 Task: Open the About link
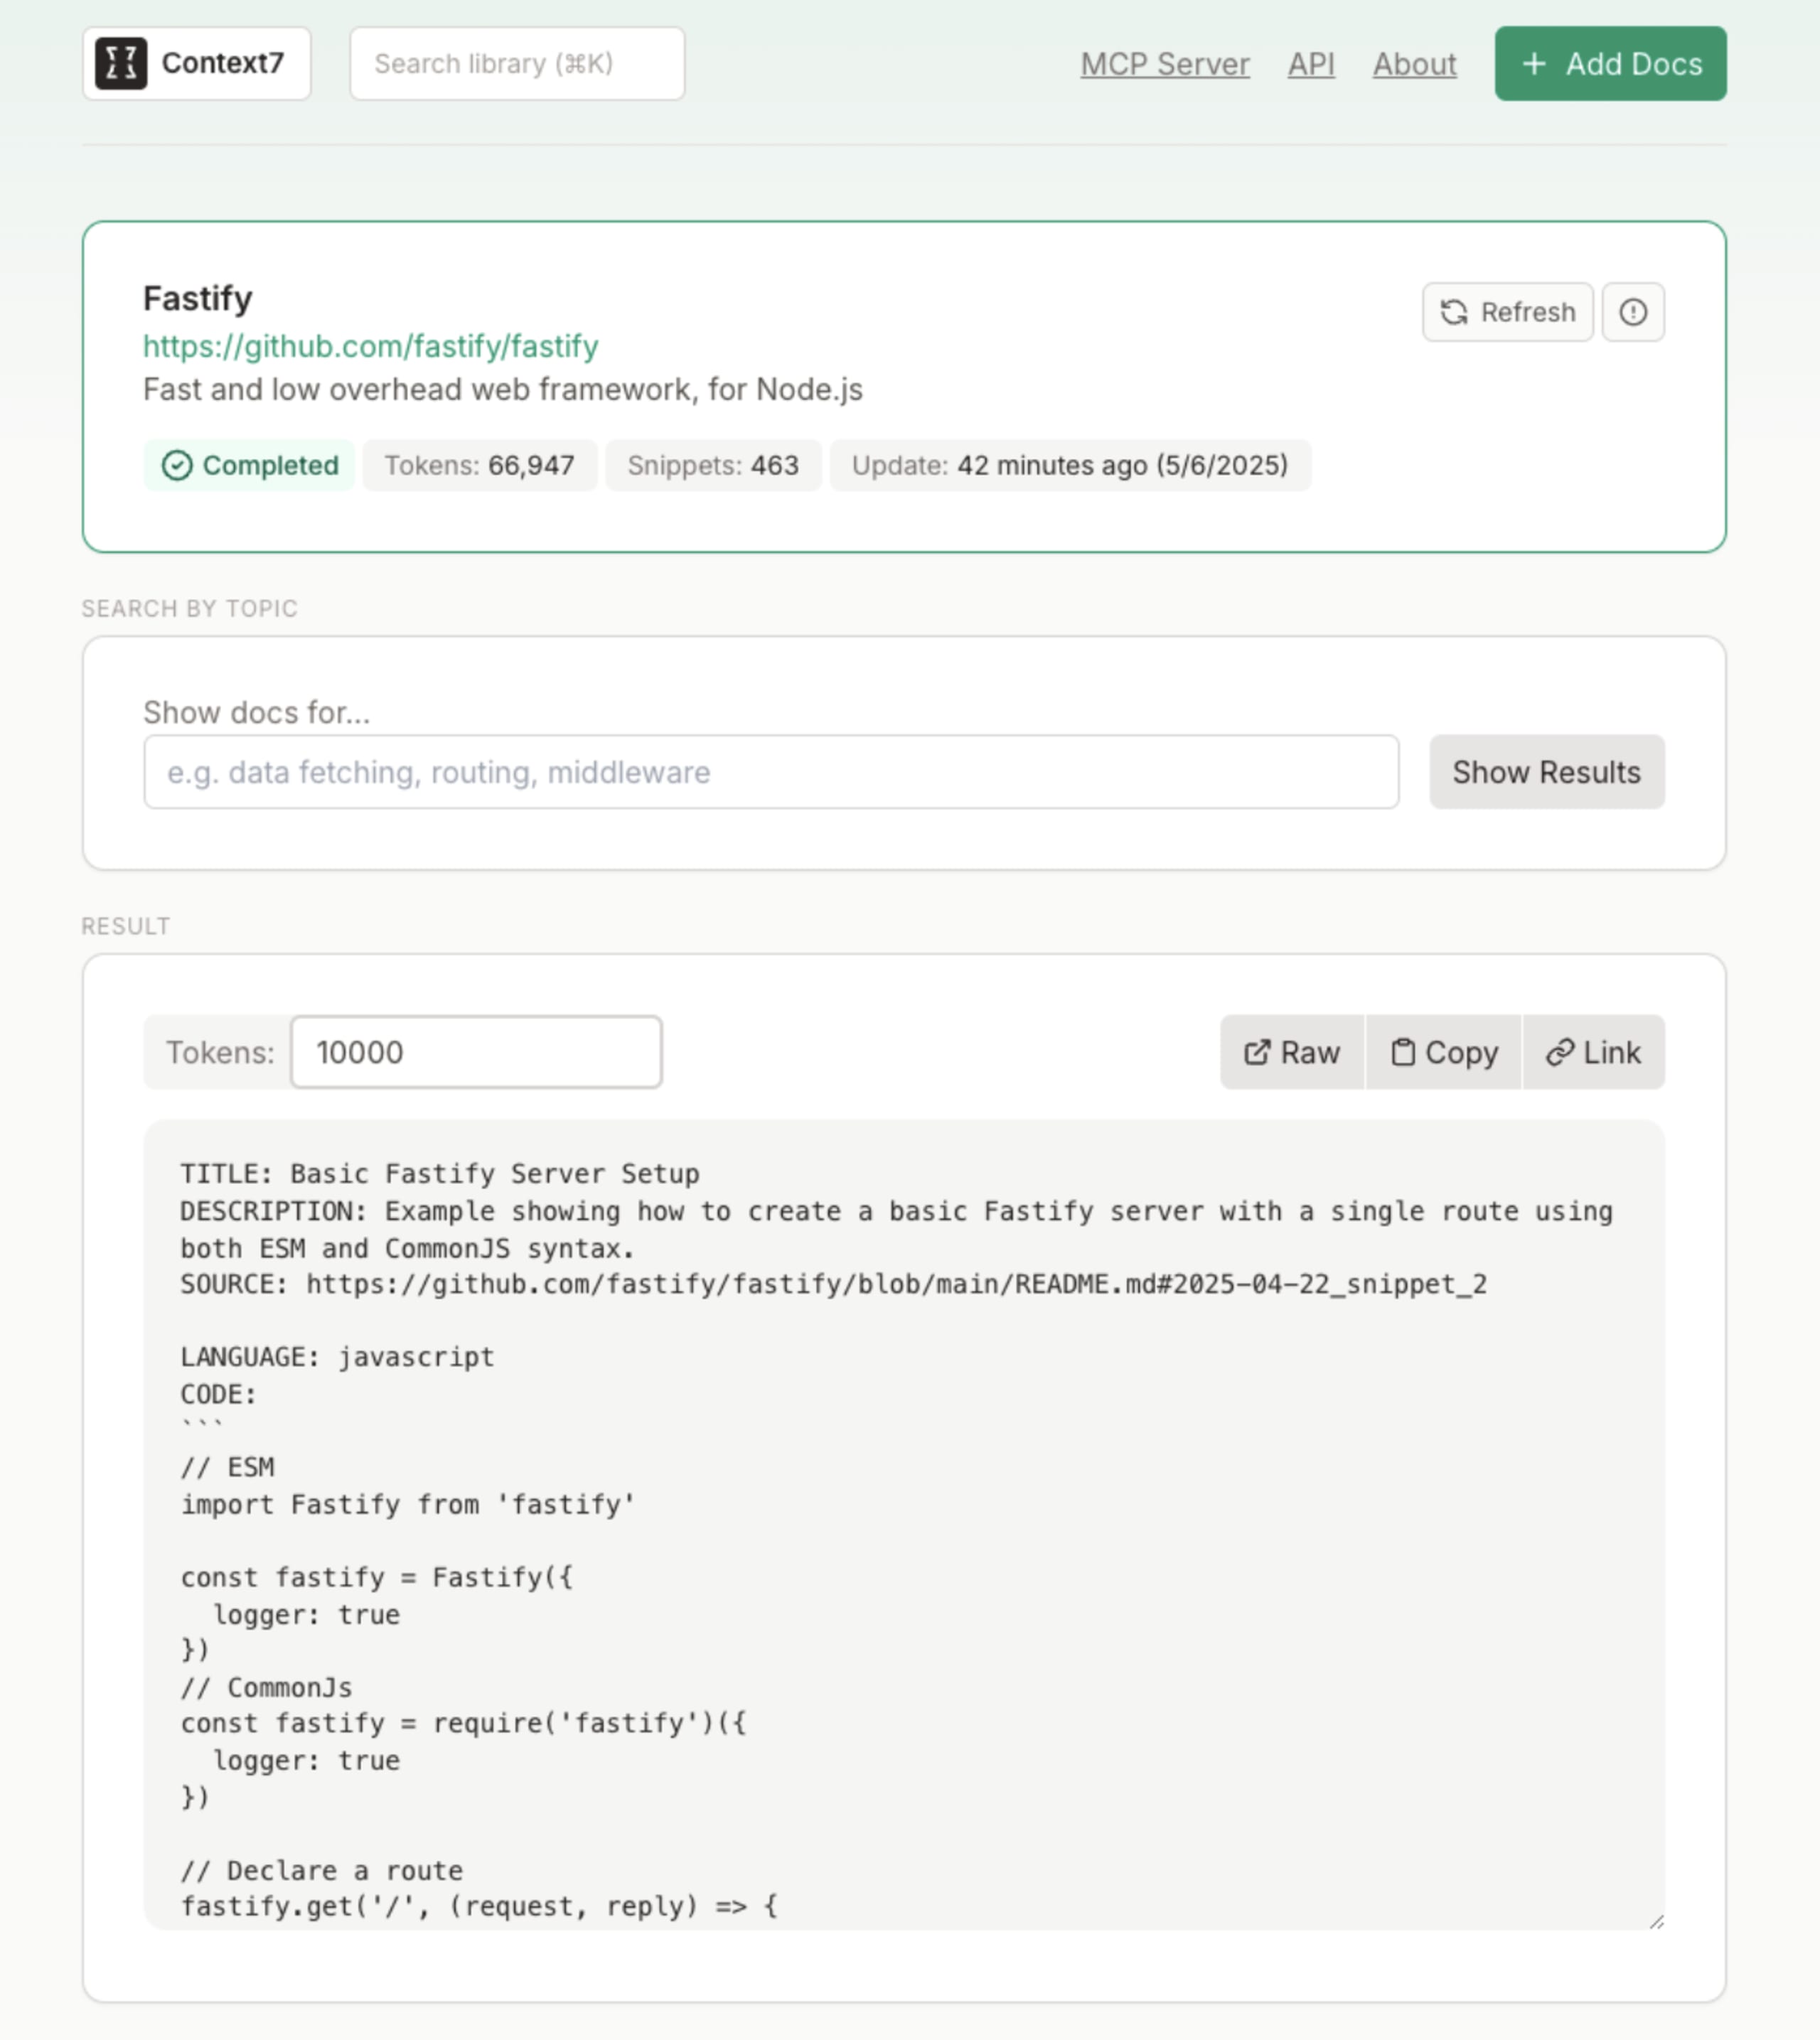pos(1414,64)
